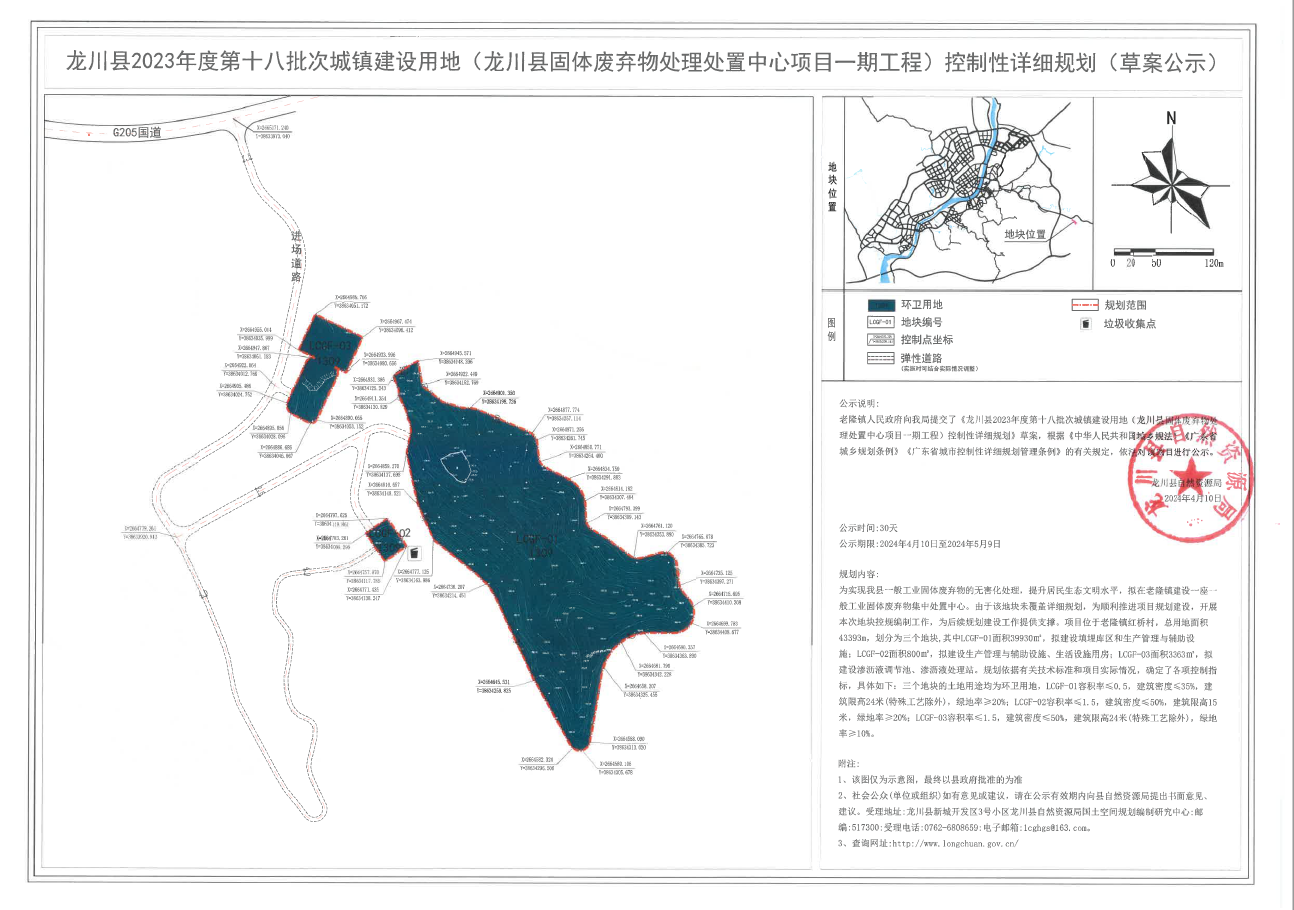The image size is (1294, 910).
Task: Click the trash bin icon beside parcel LCGF-02
Action: point(413,552)
